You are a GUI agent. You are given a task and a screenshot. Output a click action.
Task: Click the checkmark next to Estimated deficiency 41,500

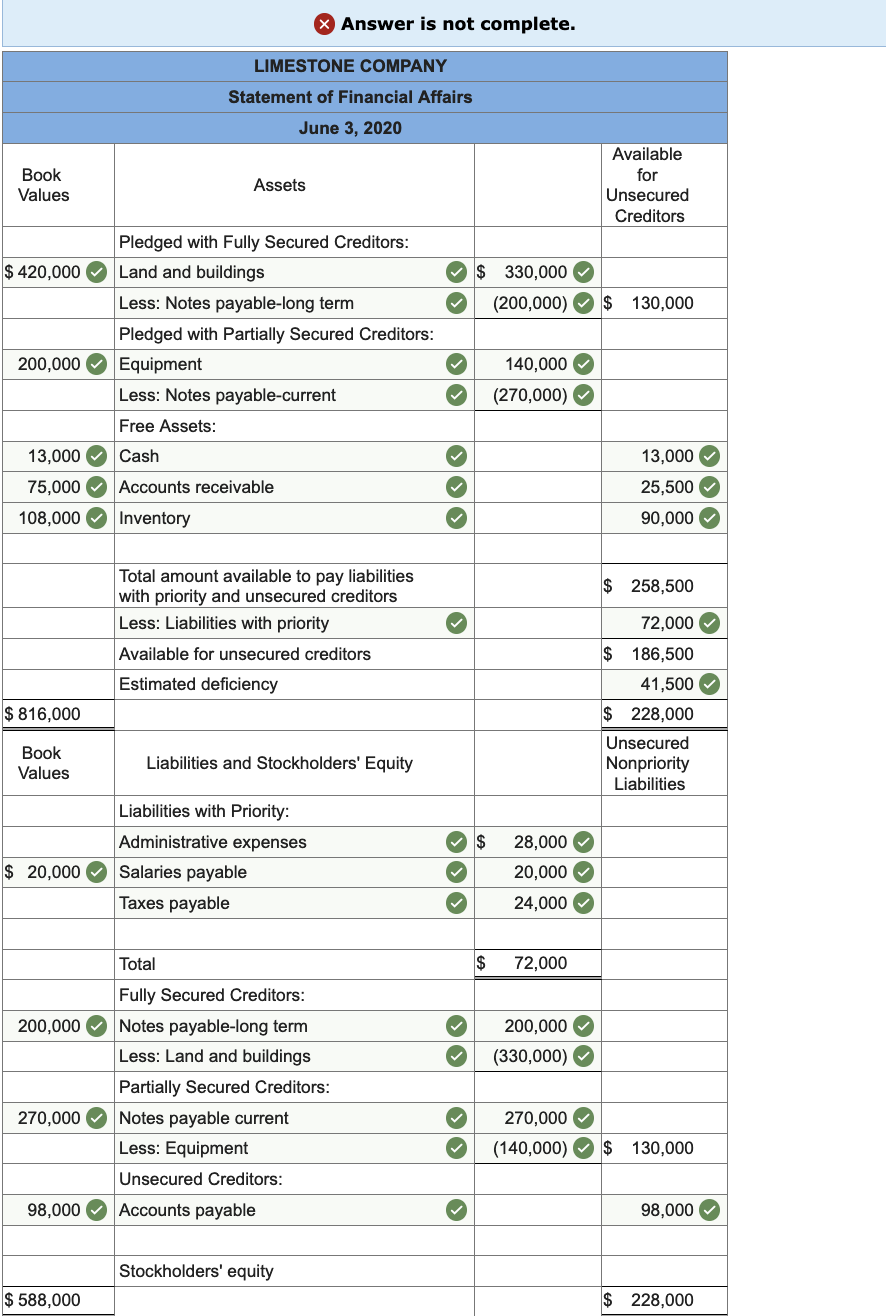click(x=707, y=684)
